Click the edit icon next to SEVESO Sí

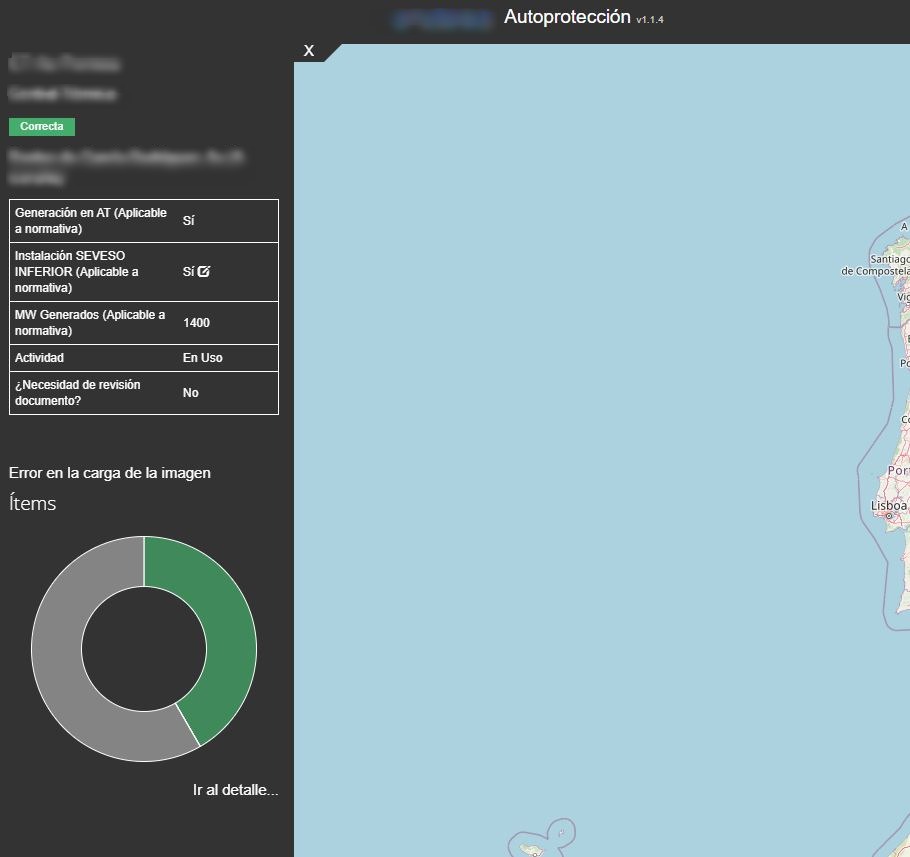pos(204,271)
